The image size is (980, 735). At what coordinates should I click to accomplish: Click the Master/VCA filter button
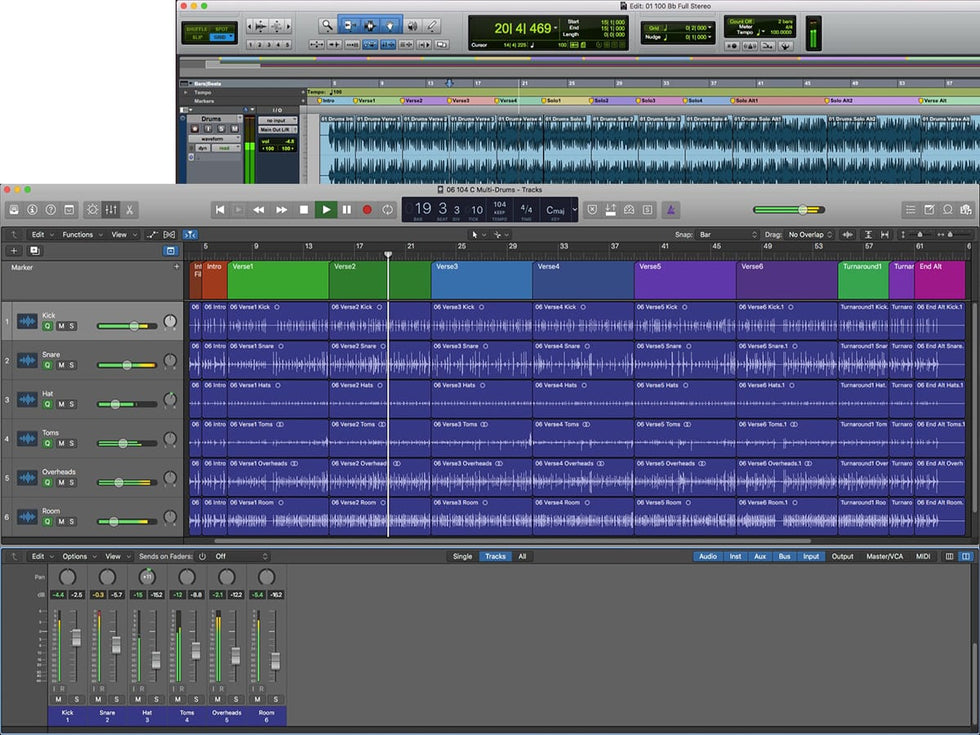[885, 556]
